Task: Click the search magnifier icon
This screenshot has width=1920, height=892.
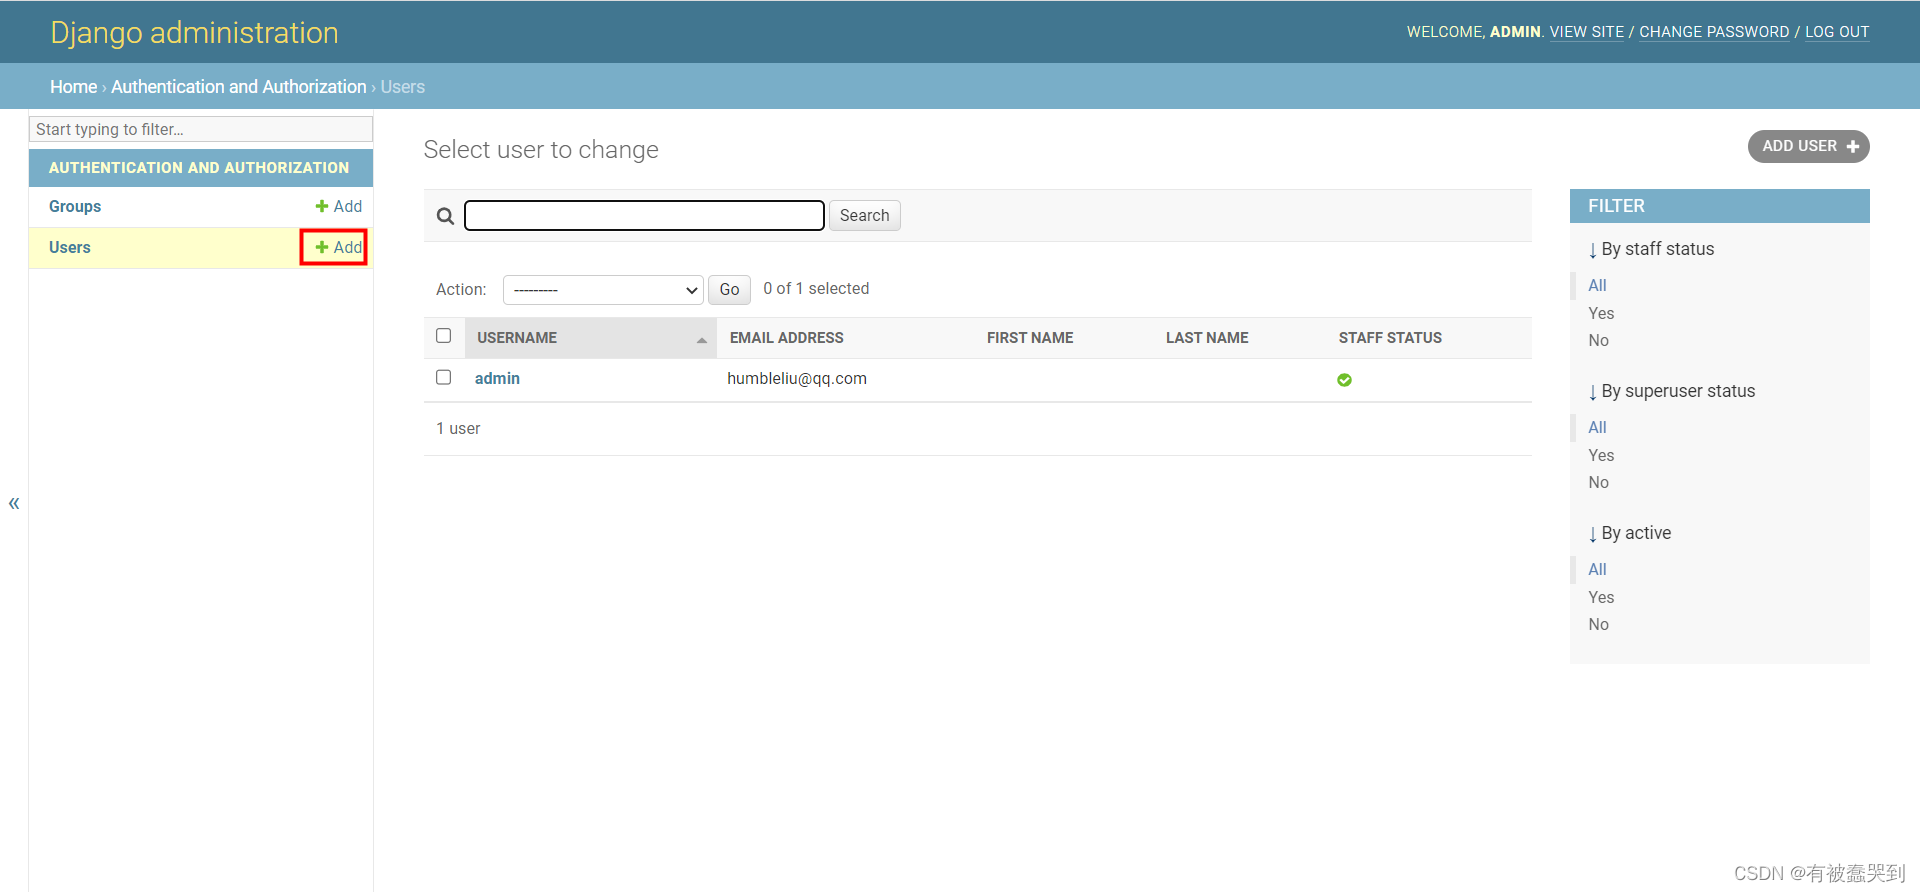Action: pos(445,216)
